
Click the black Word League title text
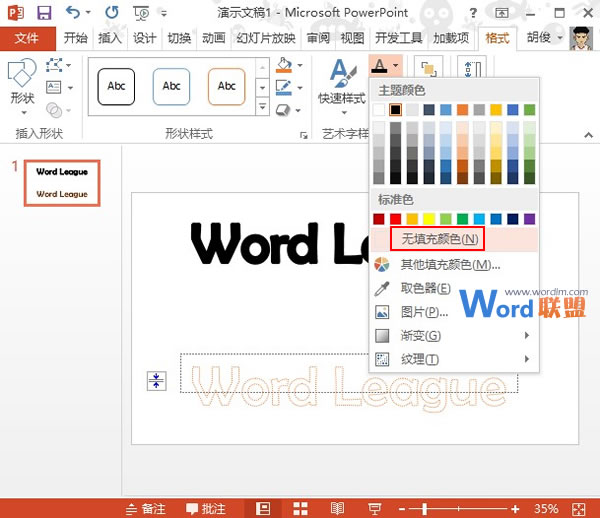[281, 244]
